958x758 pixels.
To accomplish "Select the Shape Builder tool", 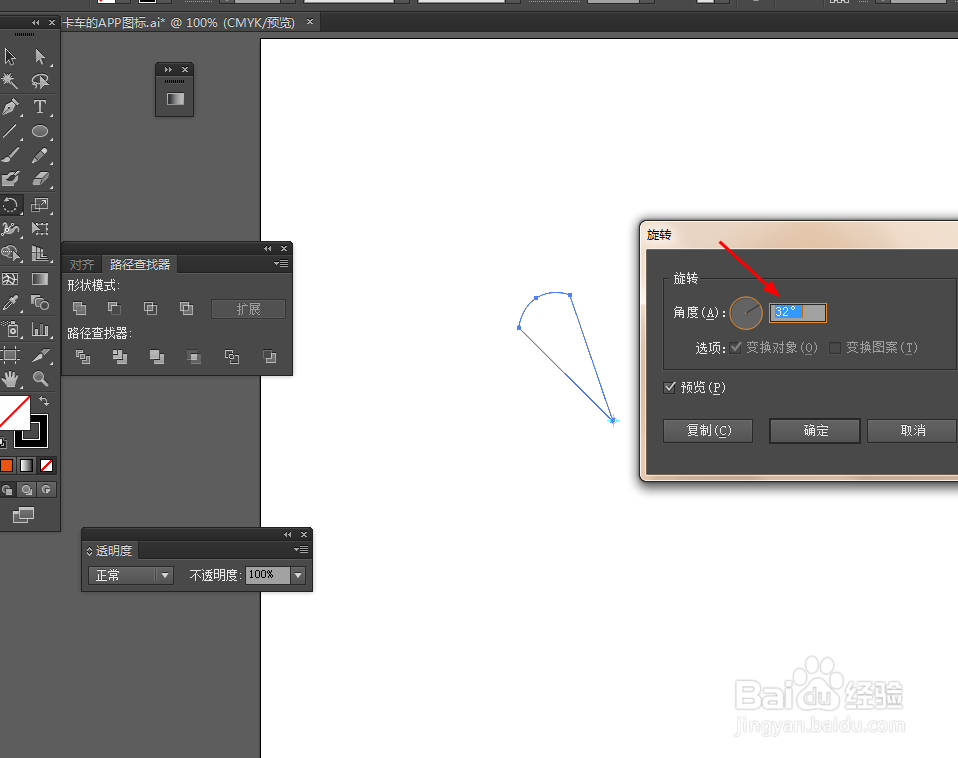I will coord(10,253).
